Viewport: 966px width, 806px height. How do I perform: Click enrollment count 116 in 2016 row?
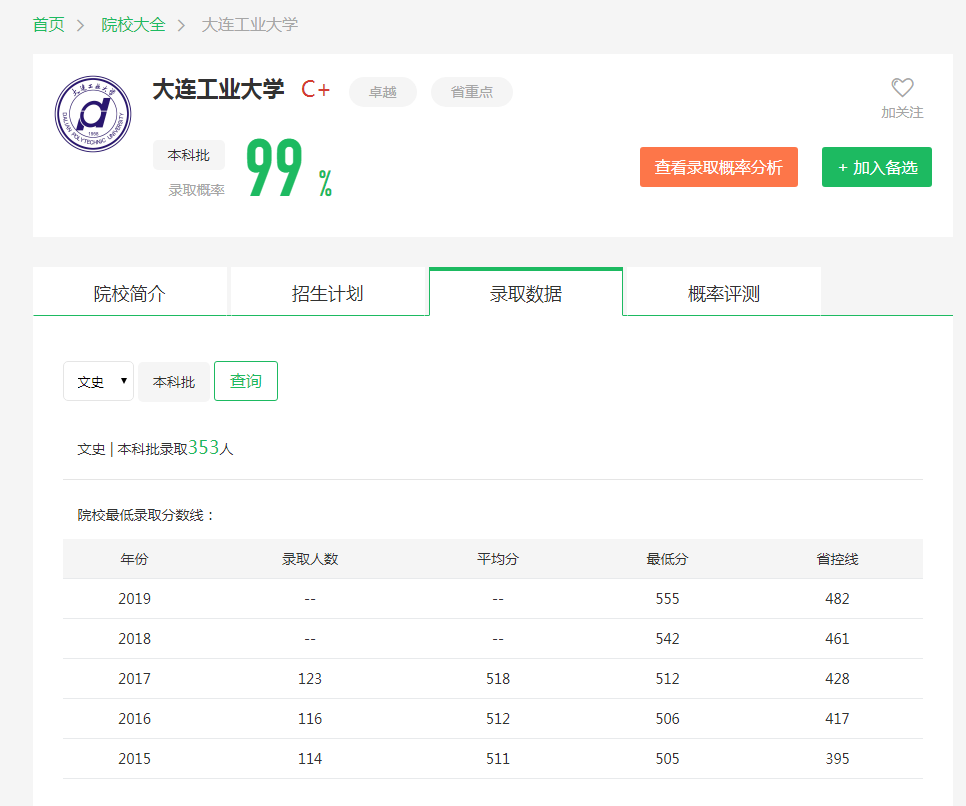310,718
